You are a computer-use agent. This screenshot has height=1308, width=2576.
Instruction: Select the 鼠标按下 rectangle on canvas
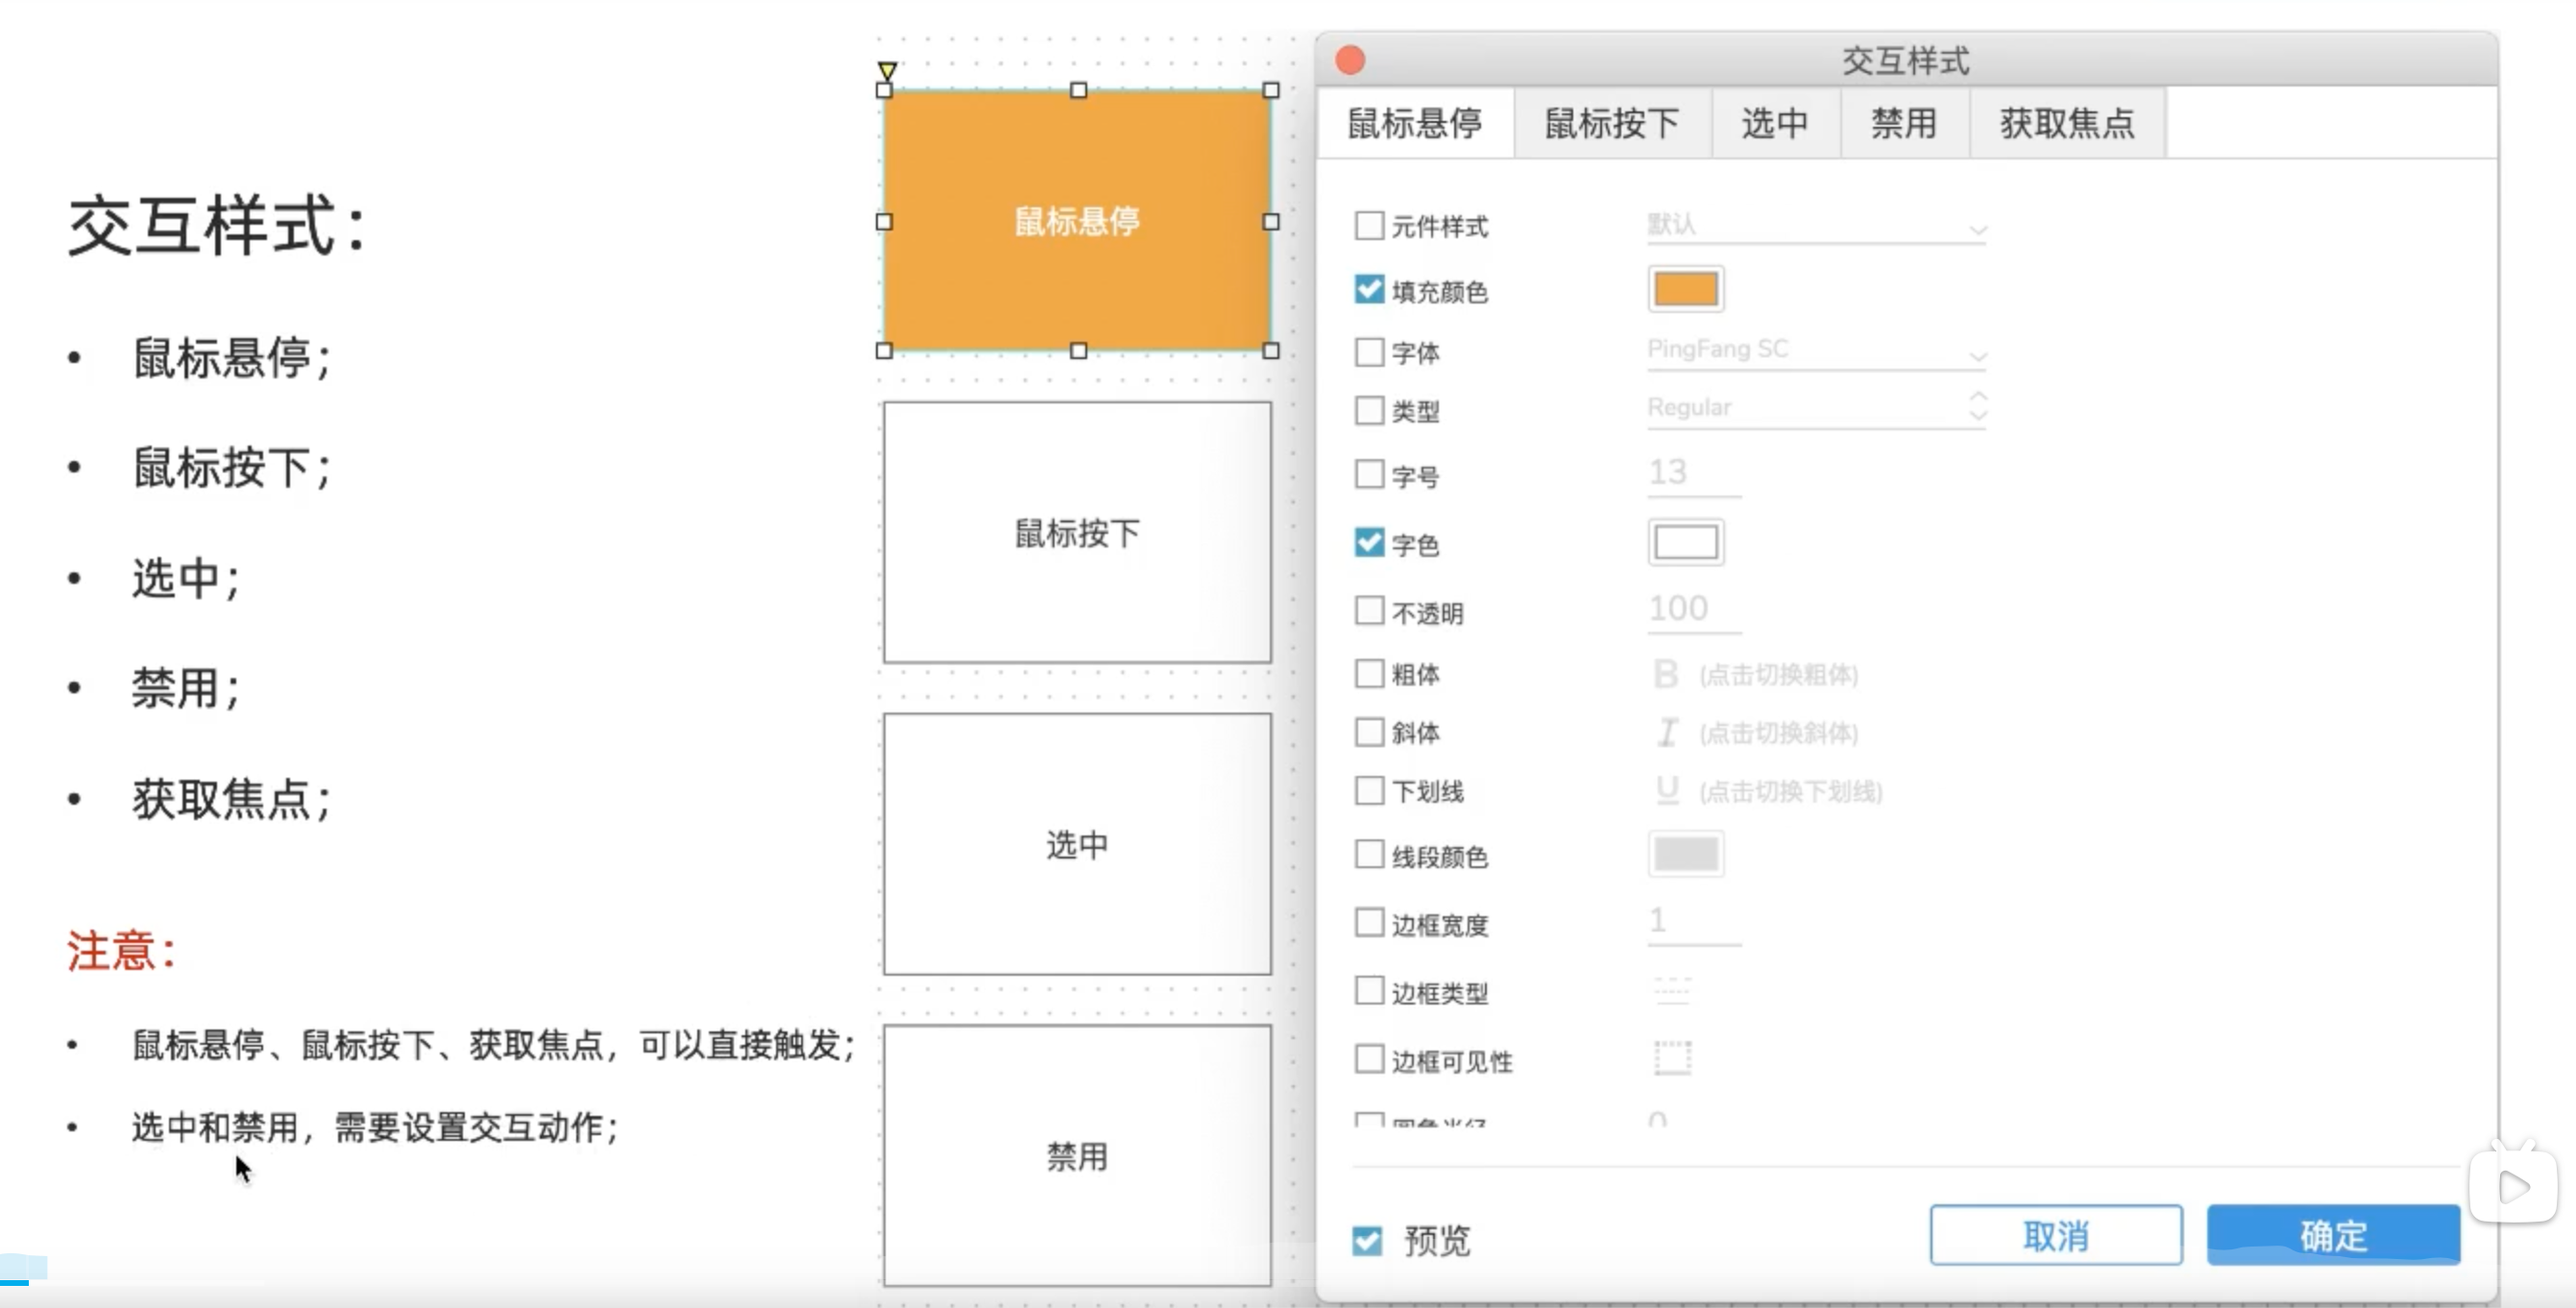1077,532
